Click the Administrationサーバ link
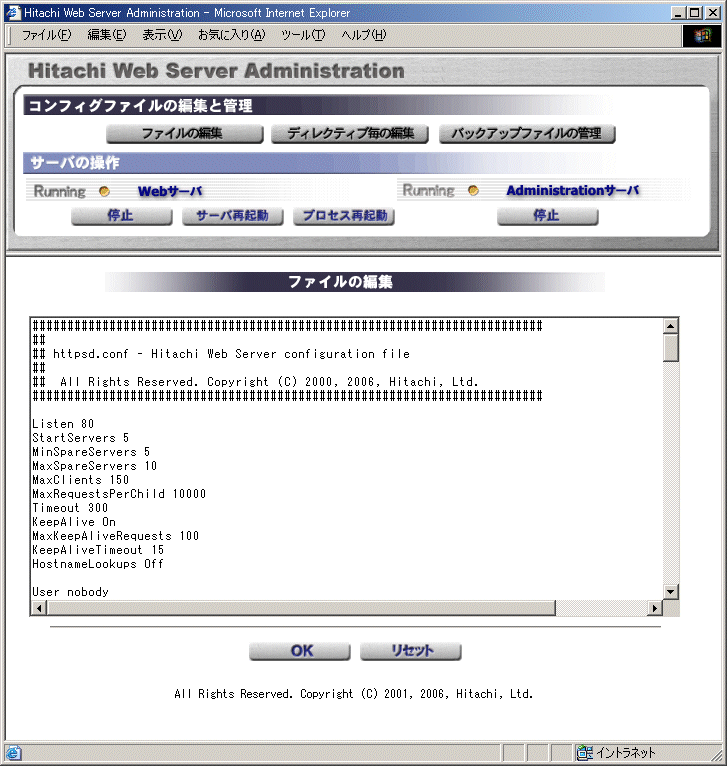The width and height of the screenshot is (727, 766). pyautogui.click(x=573, y=191)
